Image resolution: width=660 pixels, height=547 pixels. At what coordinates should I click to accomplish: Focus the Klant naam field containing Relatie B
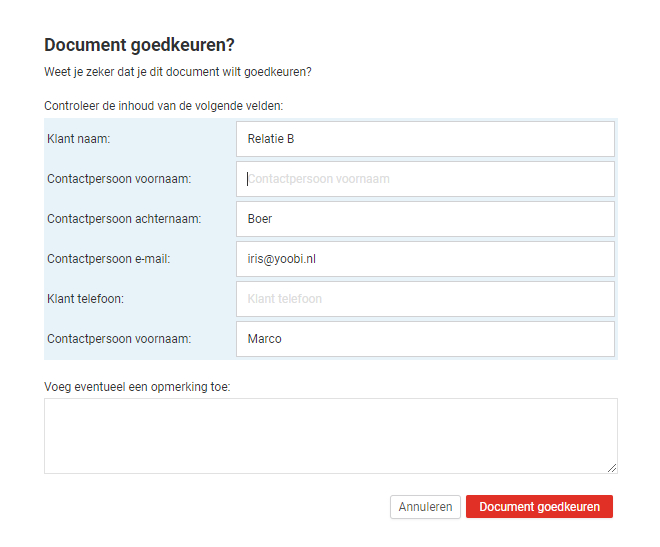tap(425, 139)
